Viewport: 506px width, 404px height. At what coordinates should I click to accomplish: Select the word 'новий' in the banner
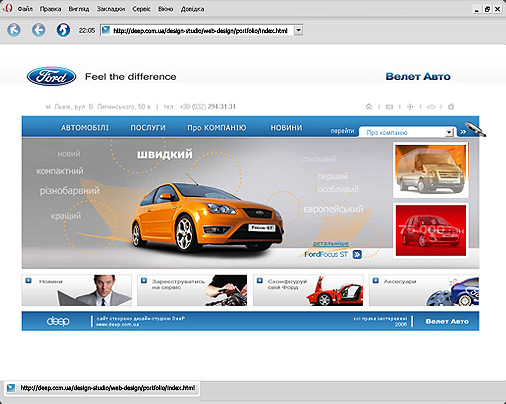tap(69, 154)
